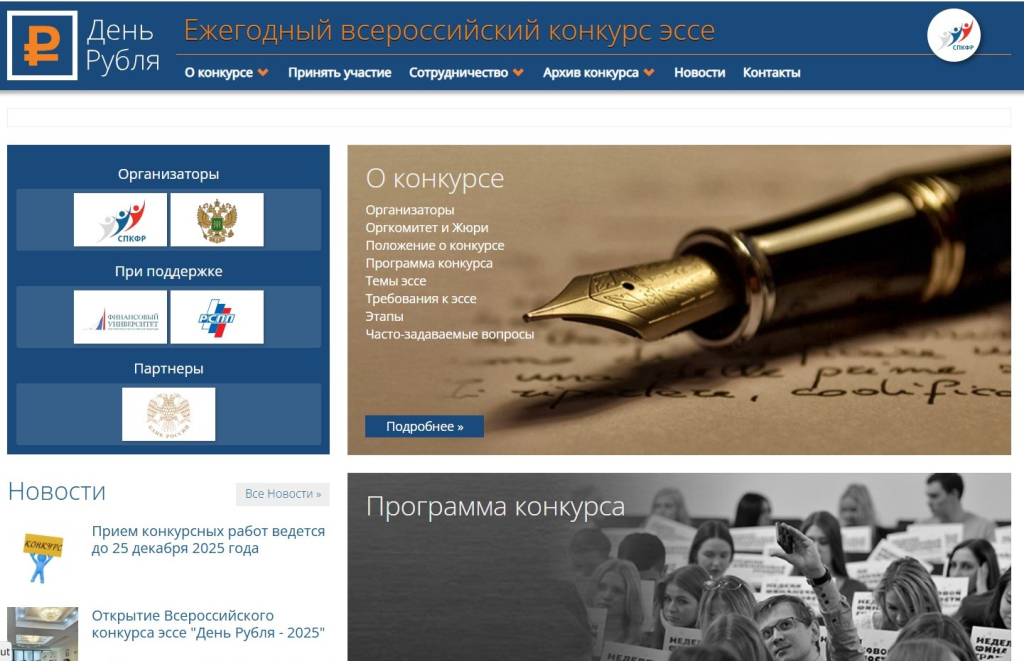Go to the Контакты menu item
Image resolution: width=1024 pixels, height=661 pixels.
[x=771, y=73]
